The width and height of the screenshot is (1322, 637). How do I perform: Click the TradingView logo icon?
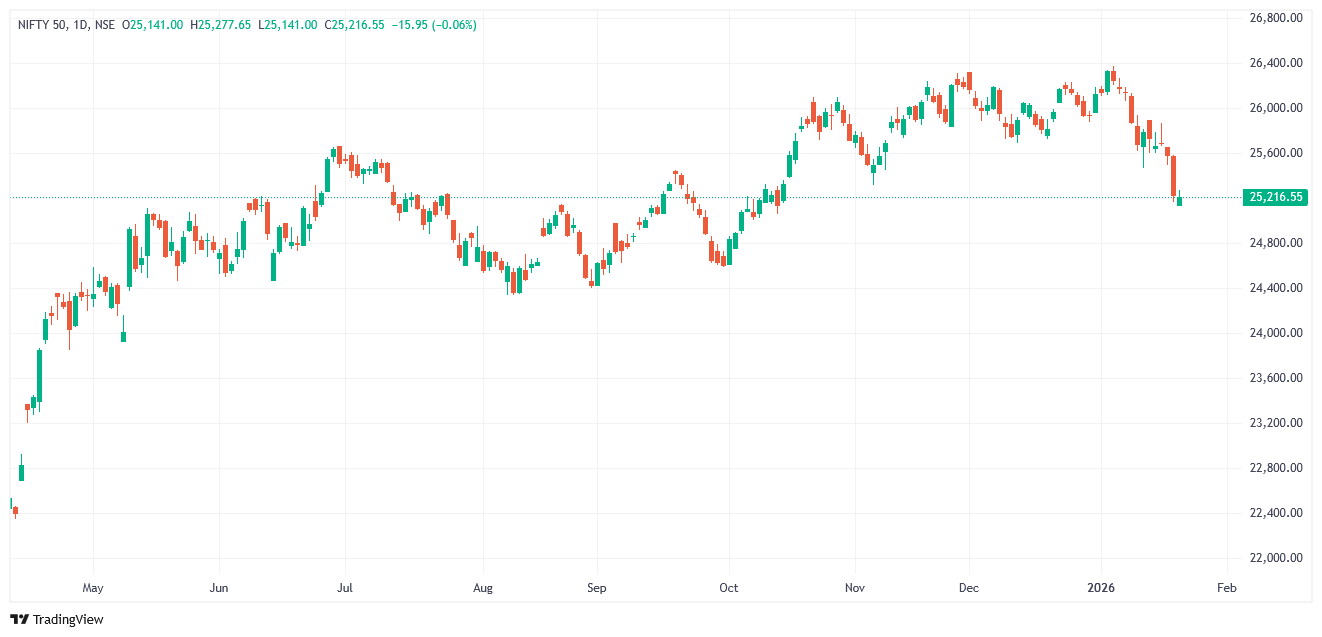point(19,620)
